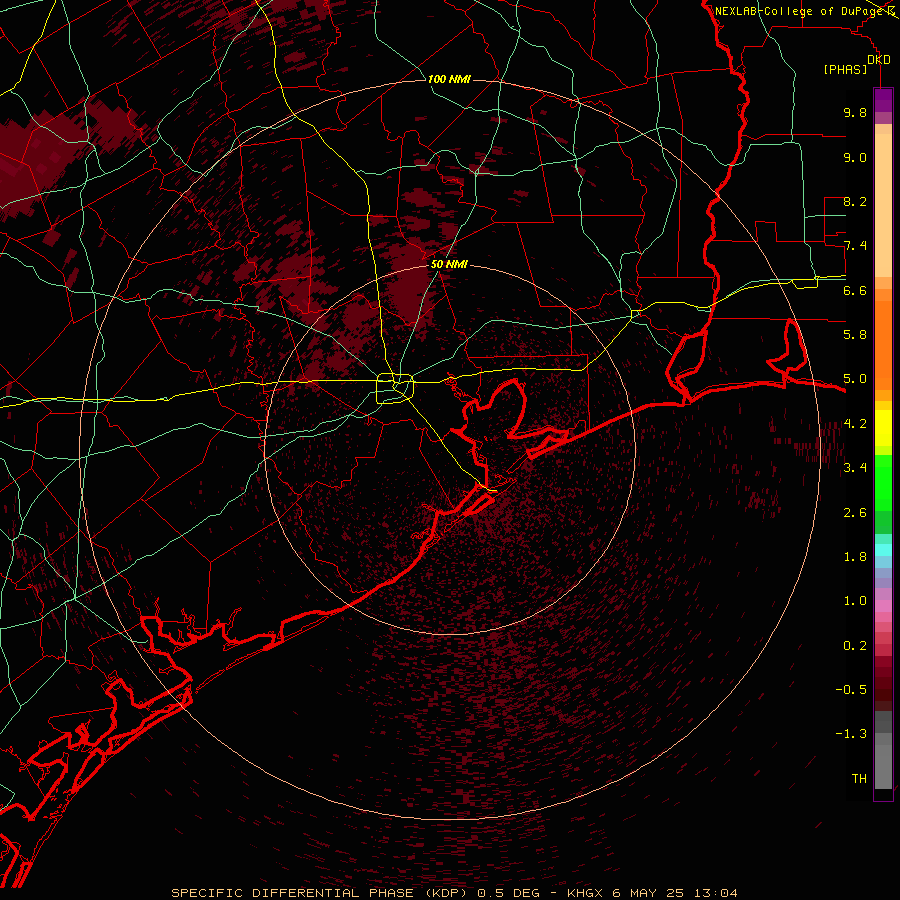The width and height of the screenshot is (900, 900).
Task: Click the bright green segment of the color bar
Action: [883, 483]
